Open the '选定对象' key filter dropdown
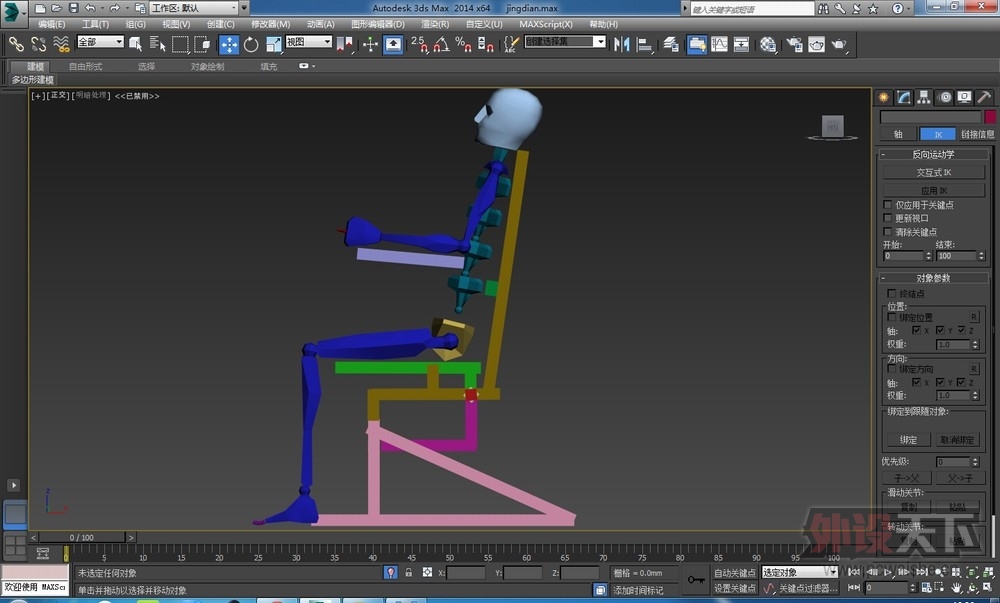 pos(800,572)
